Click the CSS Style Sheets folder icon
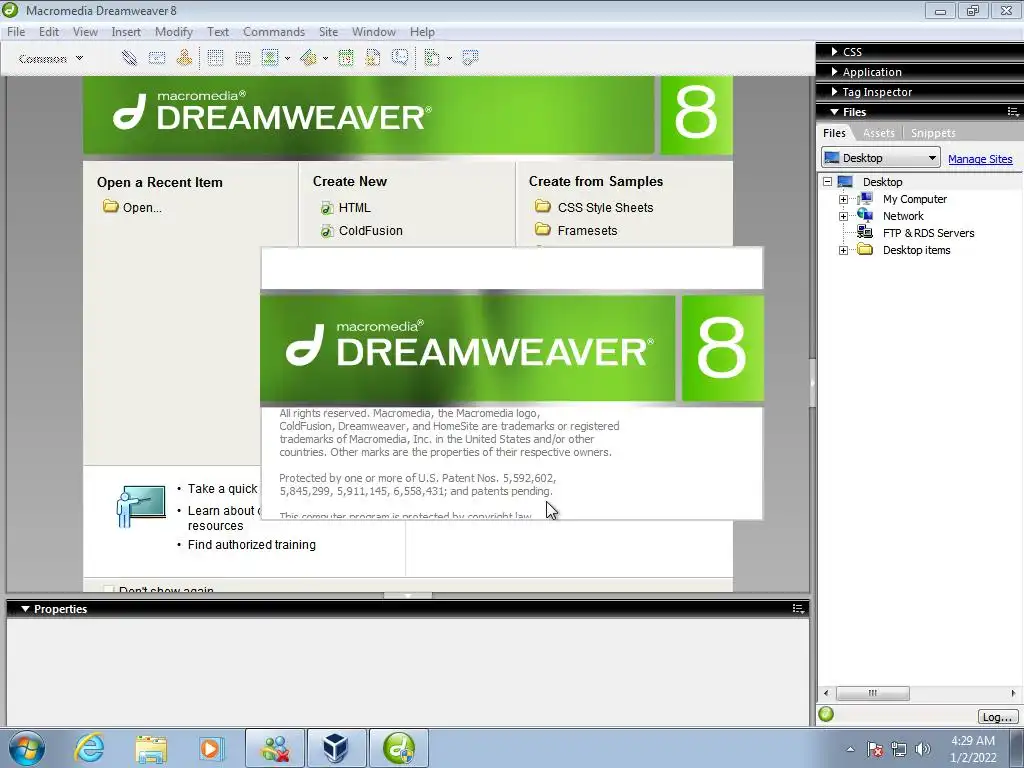 [543, 207]
